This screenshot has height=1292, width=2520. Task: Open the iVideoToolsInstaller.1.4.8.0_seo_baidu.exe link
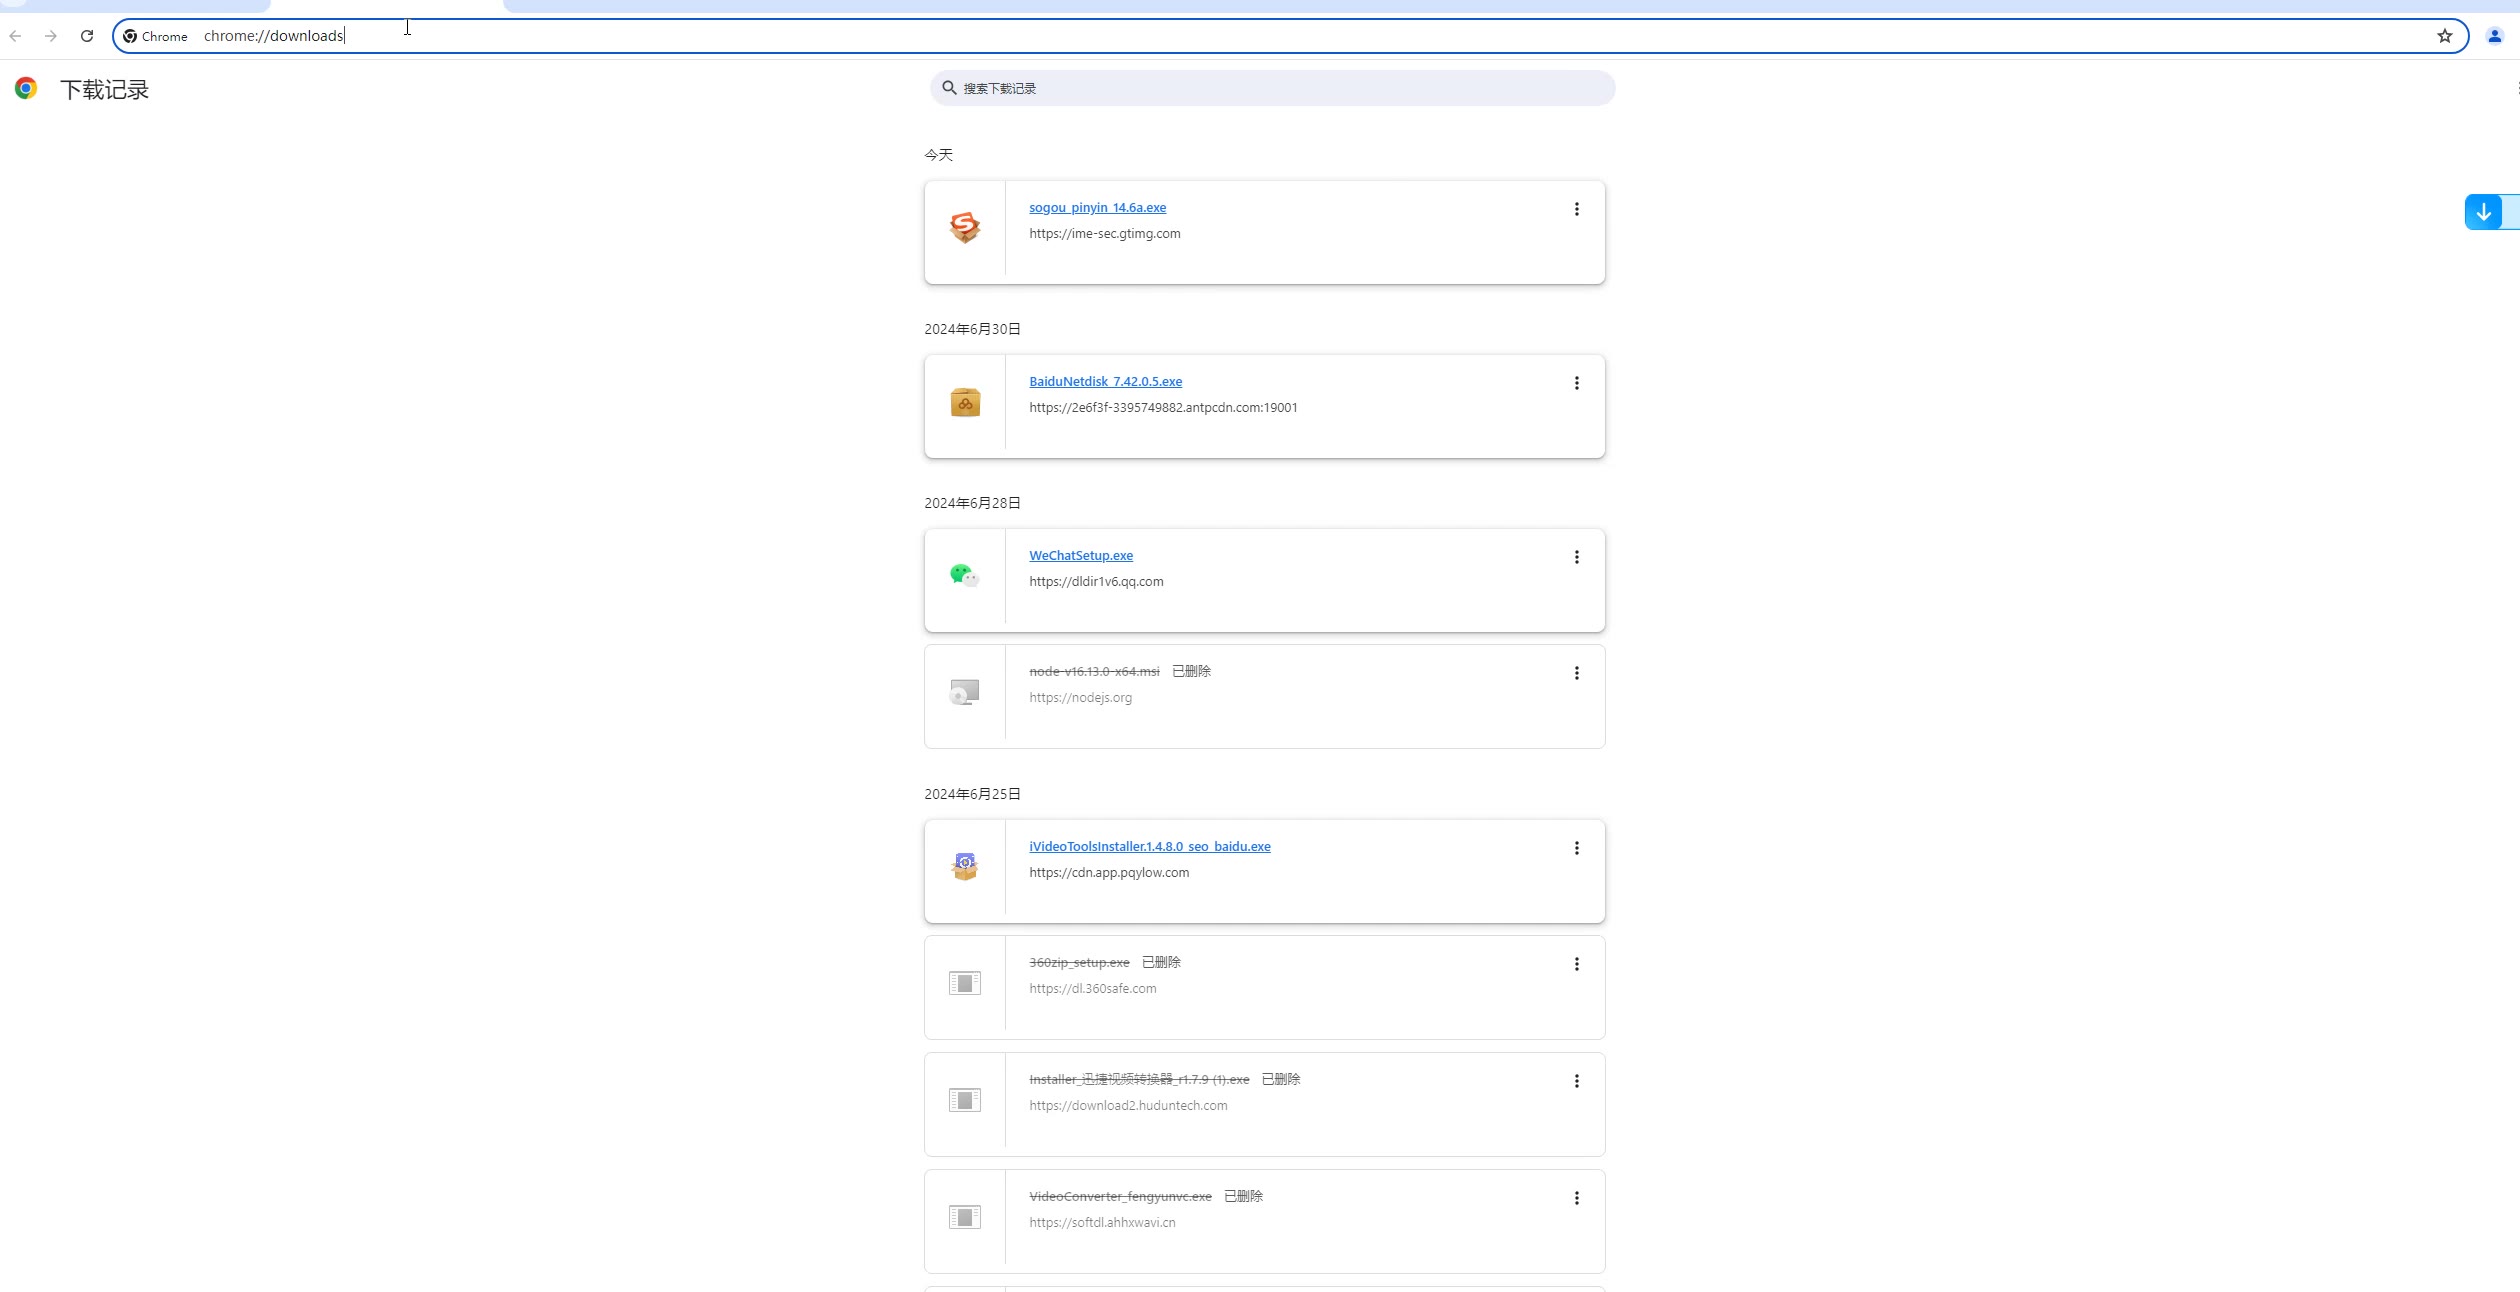pyautogui.click(x=1149, y=847)
